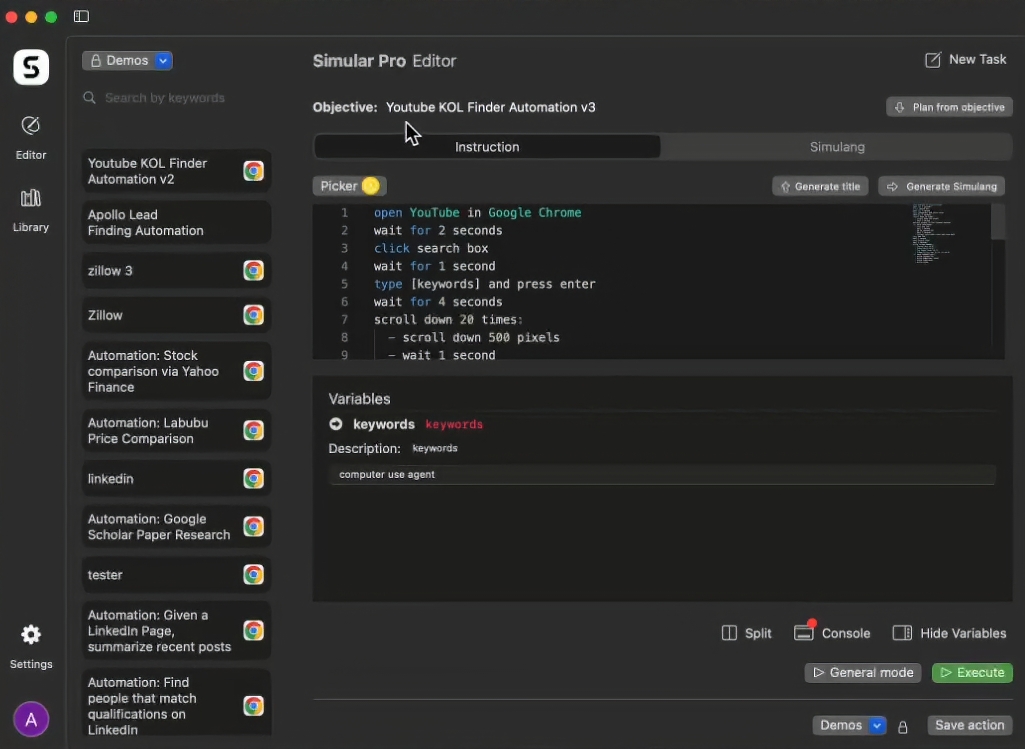Click code line 'scroll down 20 times:'
Image resolution: width=1025 pixels, height=749 pixels.
pos(448,320)
